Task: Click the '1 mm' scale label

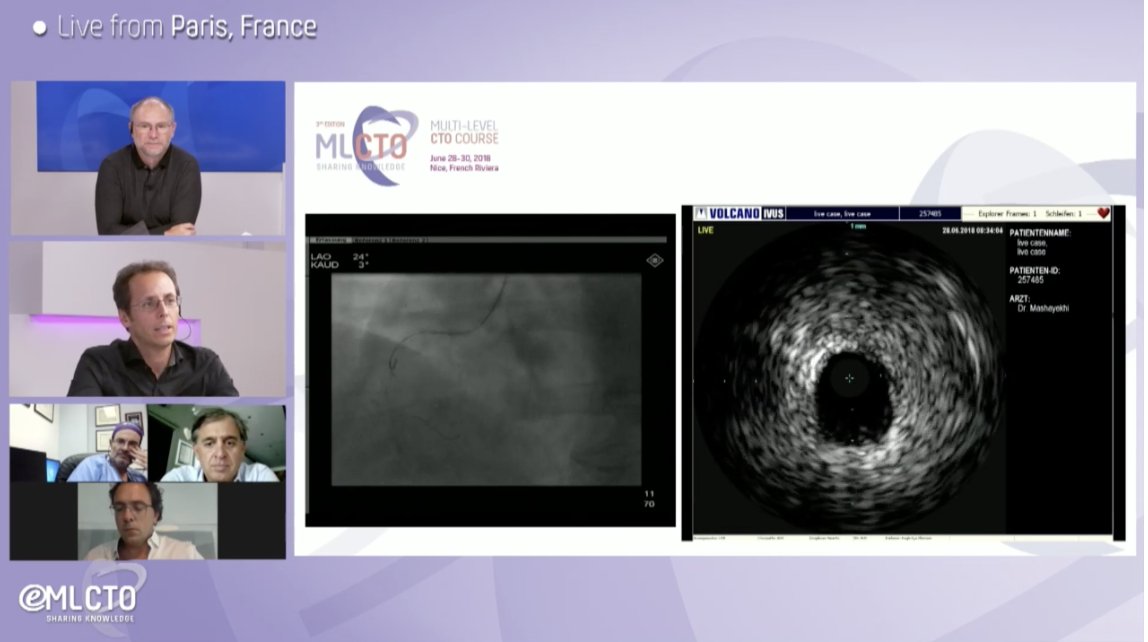Action: (x=858, y=227)
